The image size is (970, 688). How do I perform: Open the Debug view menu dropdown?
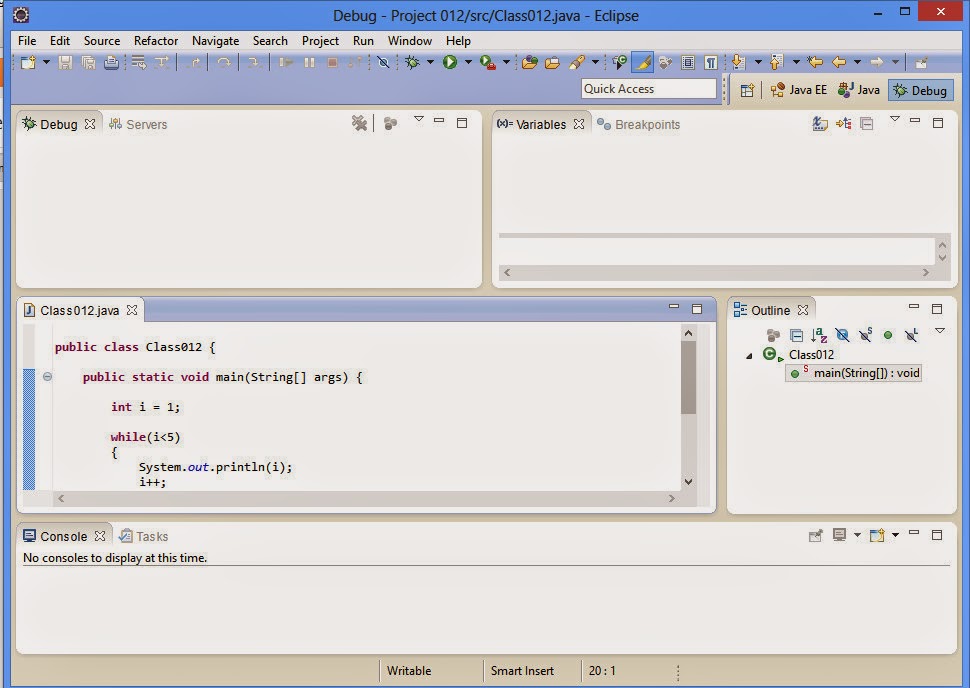(x=419, y=122)
